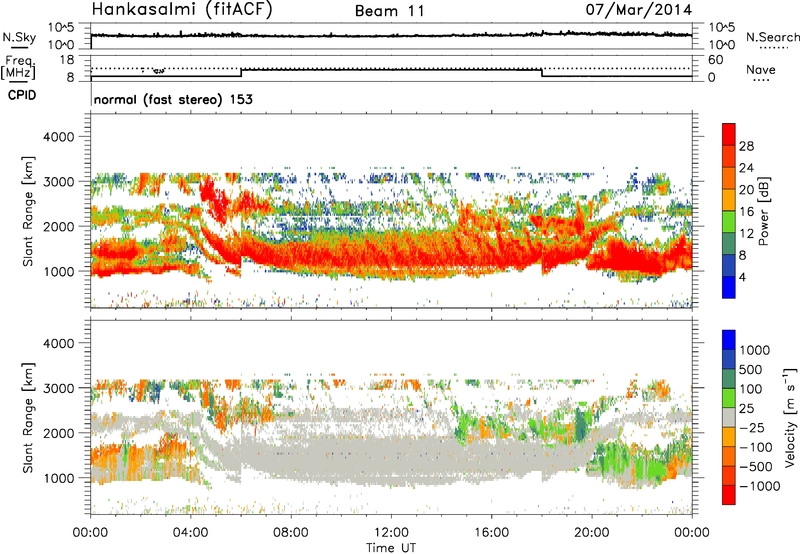Click the "500" label on velocity colorbar
Viewport: 800px width, 554px height.
point(751,369)
